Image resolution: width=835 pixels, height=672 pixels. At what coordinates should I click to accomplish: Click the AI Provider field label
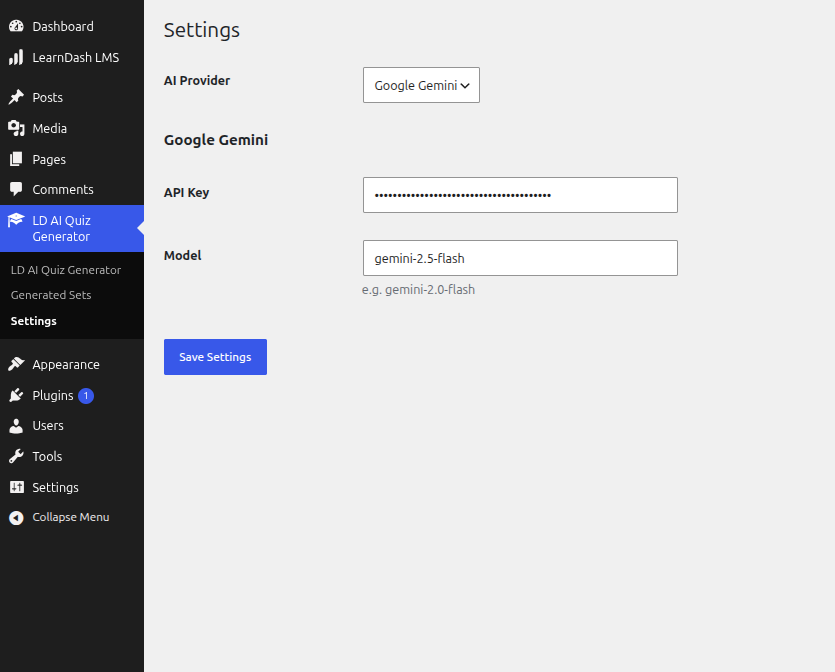(197, 80)
